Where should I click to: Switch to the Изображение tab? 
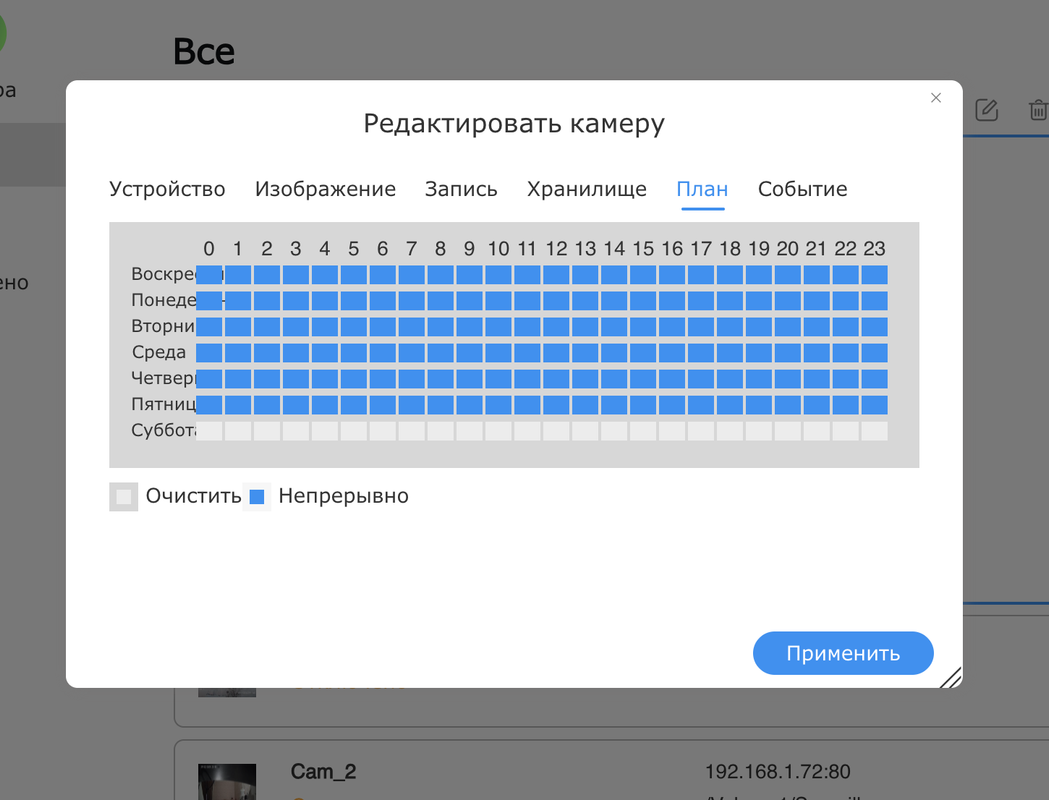325,189
